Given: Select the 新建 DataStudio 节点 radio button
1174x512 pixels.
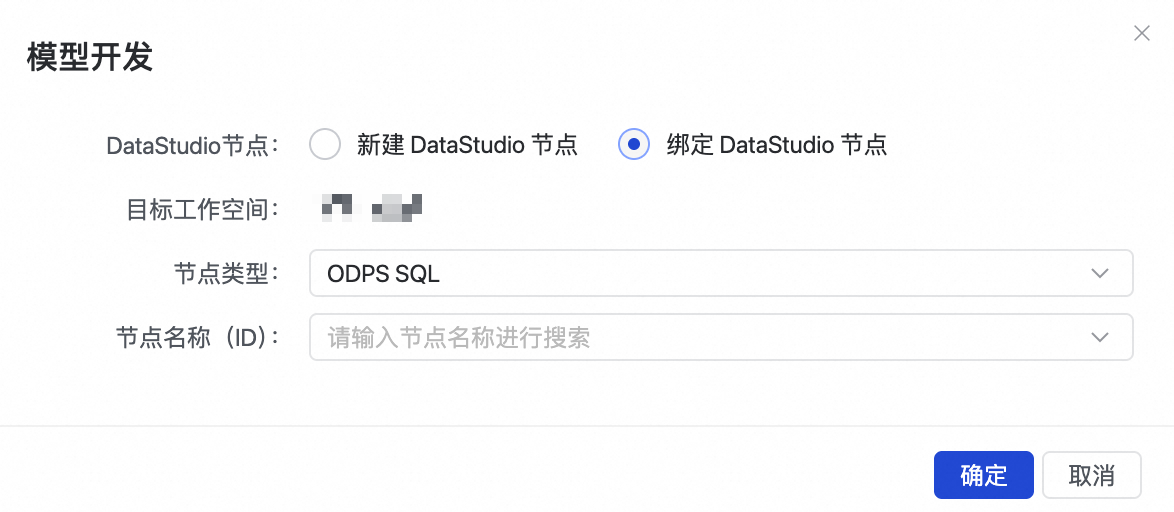Looking at the screenshot, I should [x=325, y=145].
